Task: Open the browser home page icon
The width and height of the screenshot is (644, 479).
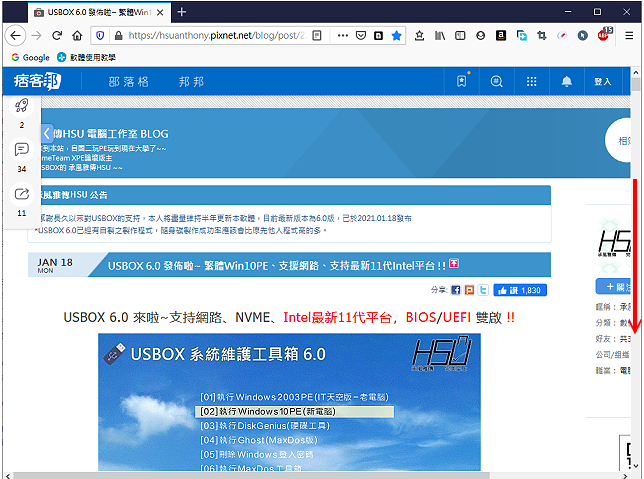Action: 77,36
